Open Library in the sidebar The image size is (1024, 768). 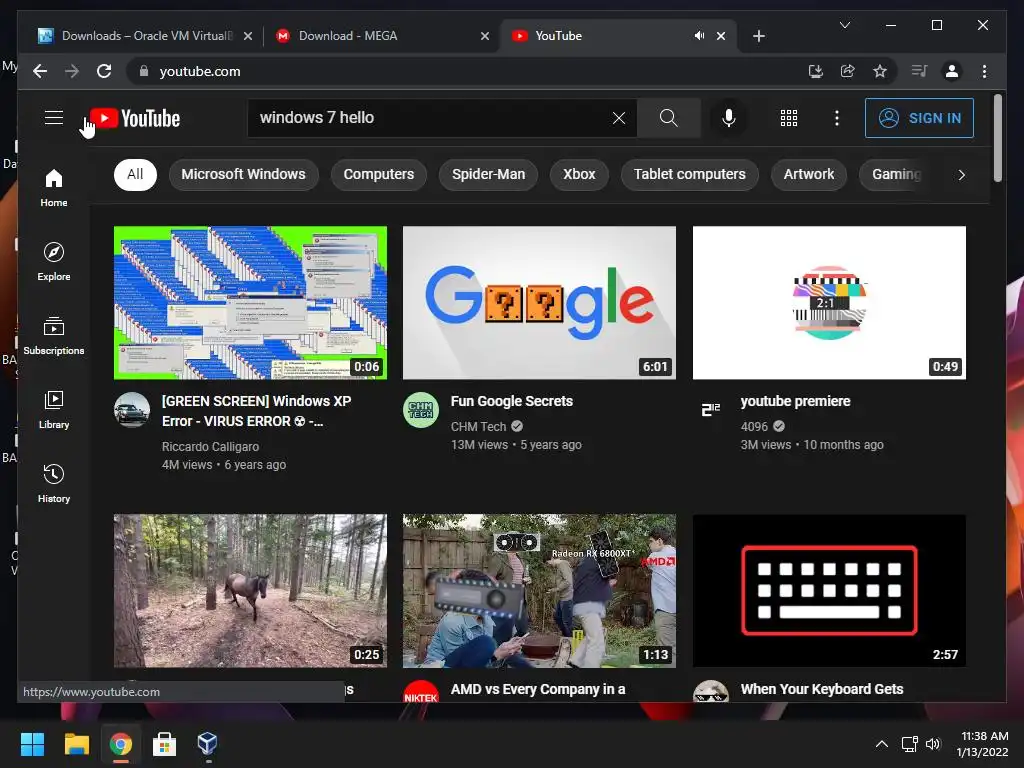click(x=54, y=409)
